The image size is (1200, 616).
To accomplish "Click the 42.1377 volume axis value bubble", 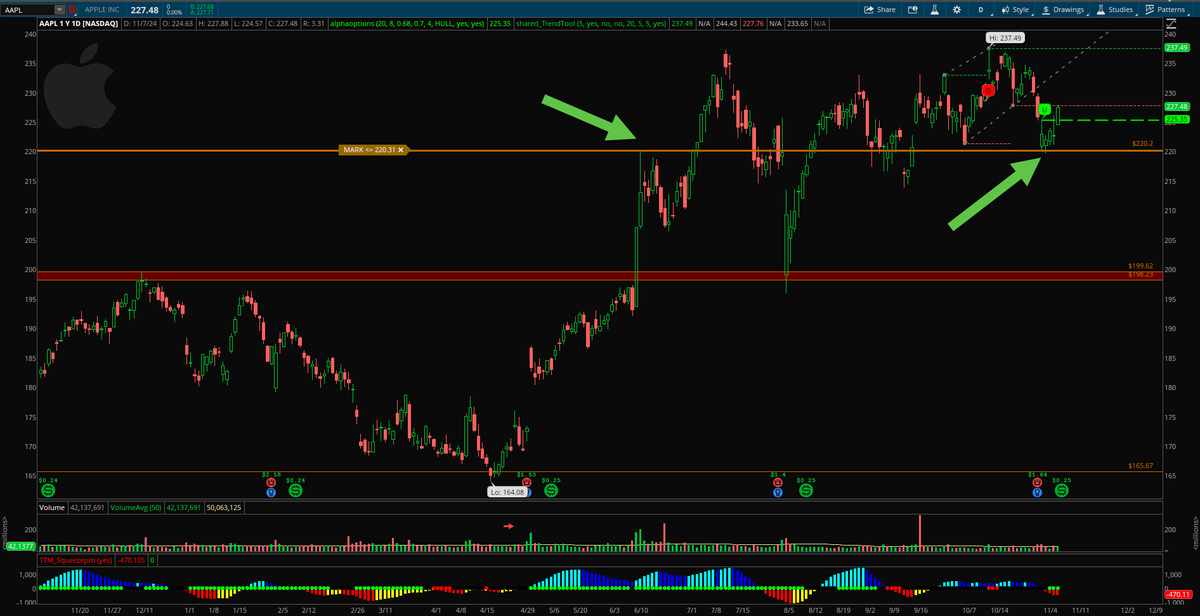I will (x=21, y=547).
